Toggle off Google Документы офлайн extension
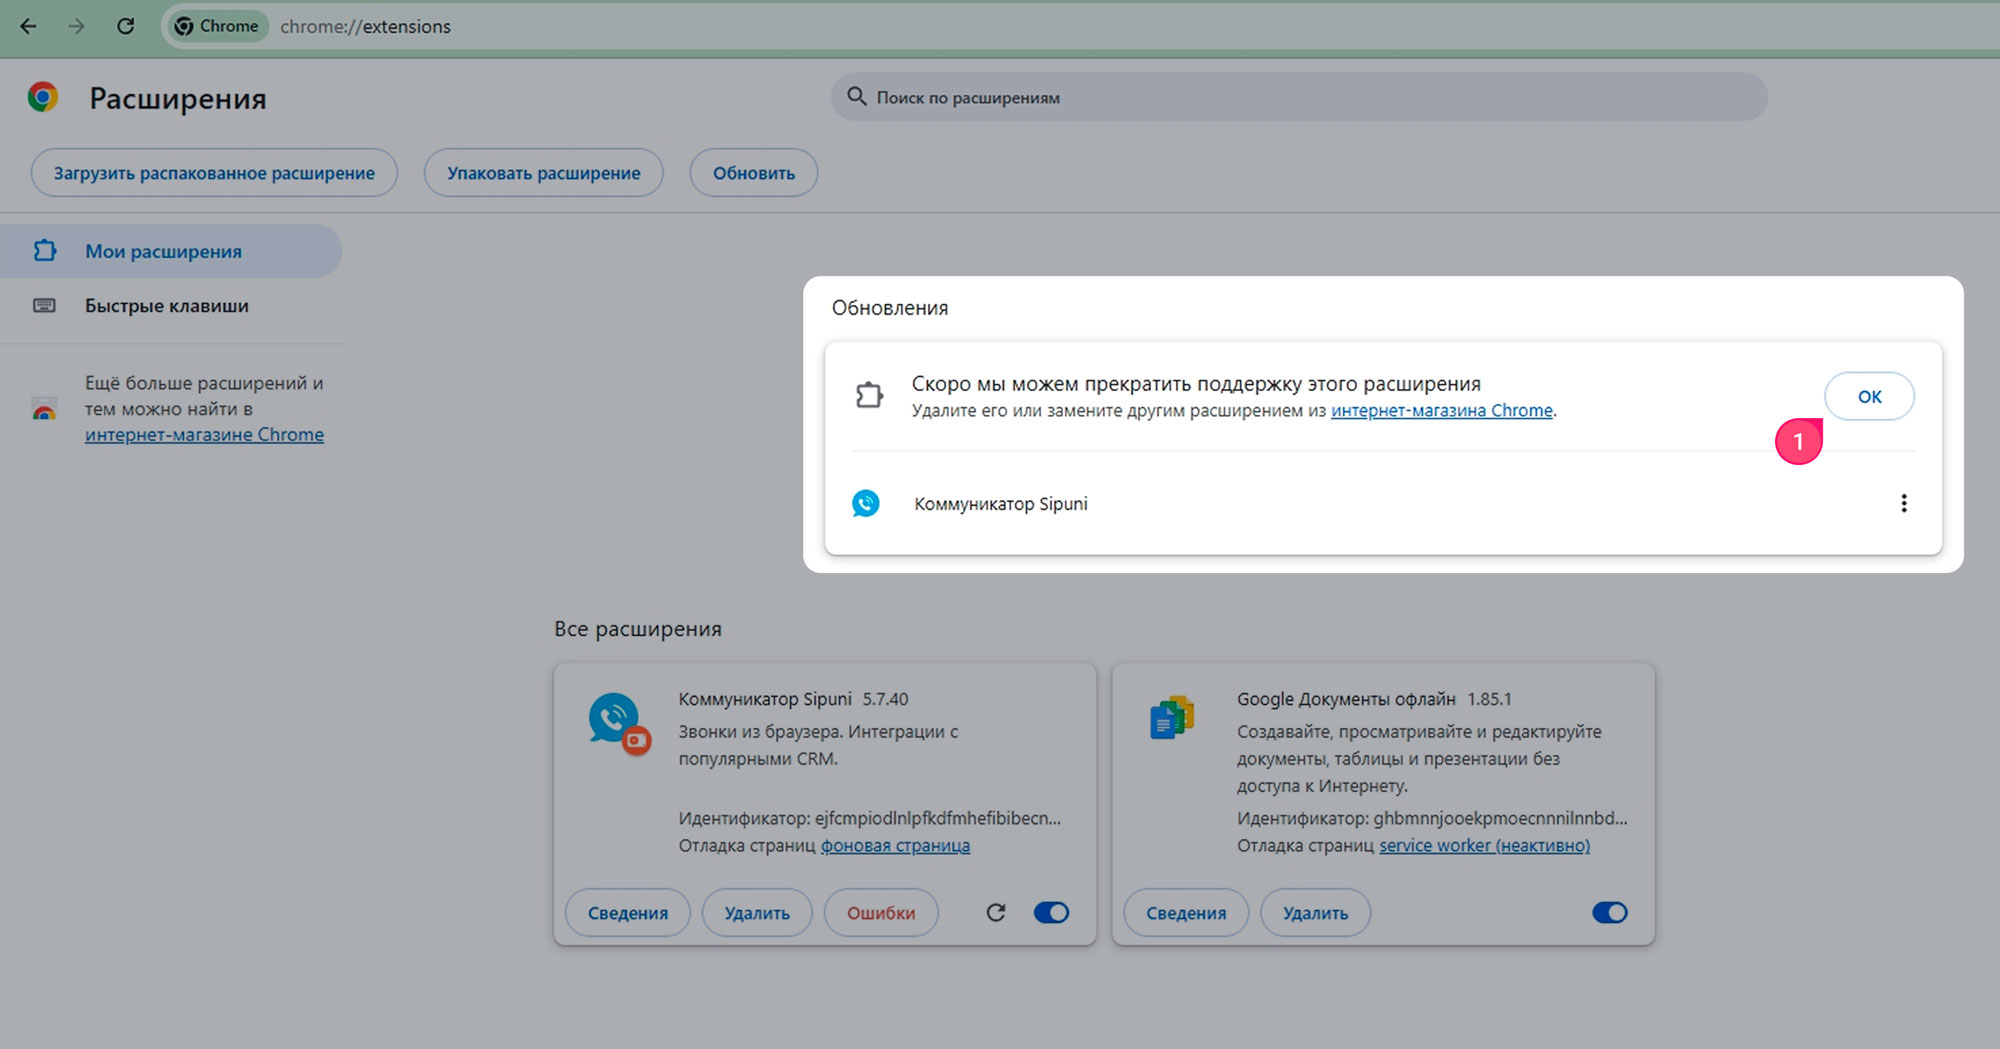Viewport: 2000px width, 1049px height. pyautogui.click(x=1610, y=912)
